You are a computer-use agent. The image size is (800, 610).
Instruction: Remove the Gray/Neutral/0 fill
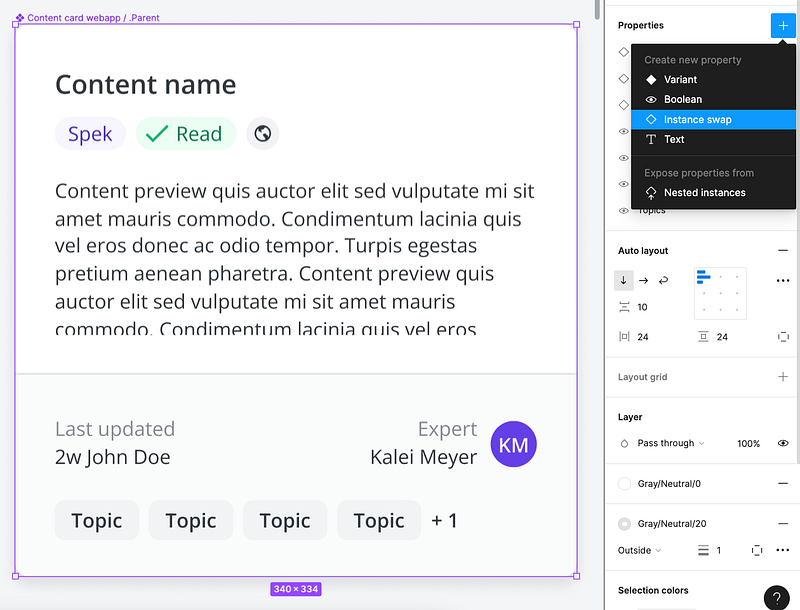[x=783, y=484]
